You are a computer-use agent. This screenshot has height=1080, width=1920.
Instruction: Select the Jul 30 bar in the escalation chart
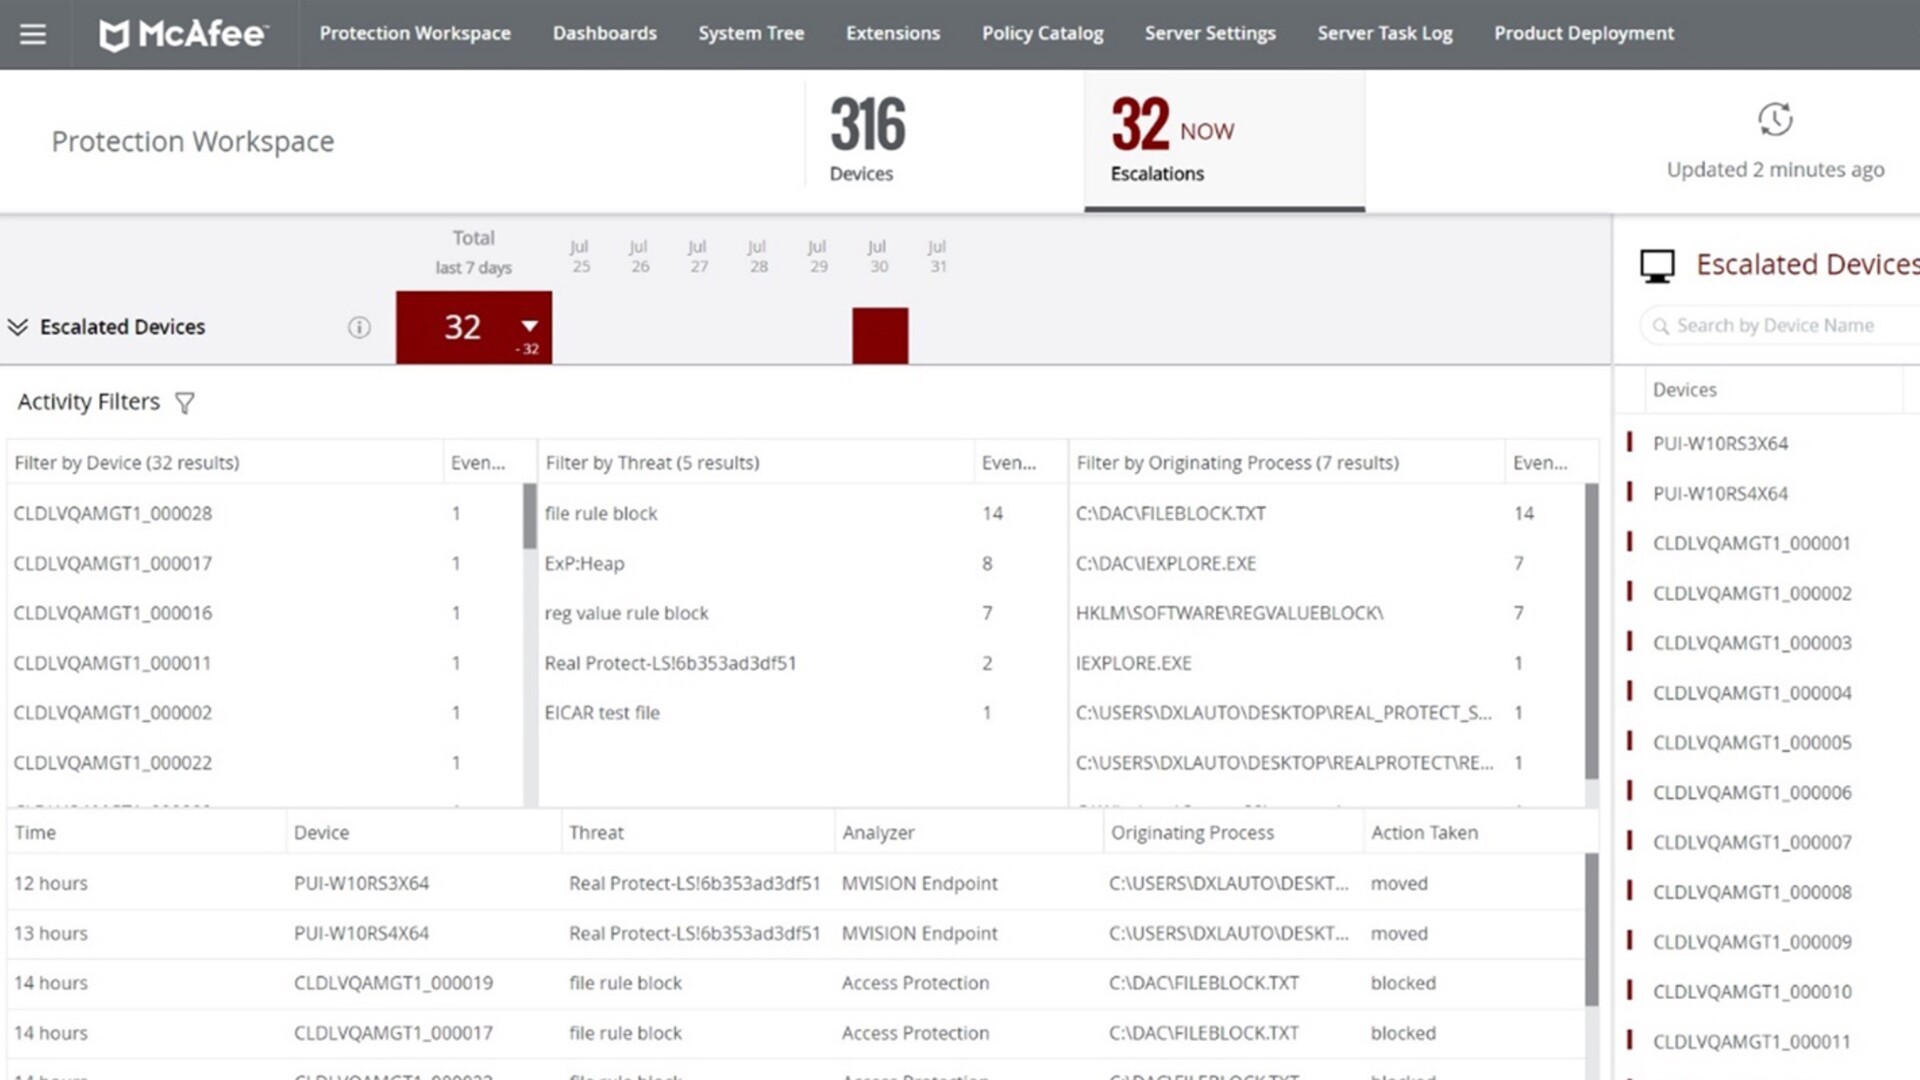tap(878, 335)
